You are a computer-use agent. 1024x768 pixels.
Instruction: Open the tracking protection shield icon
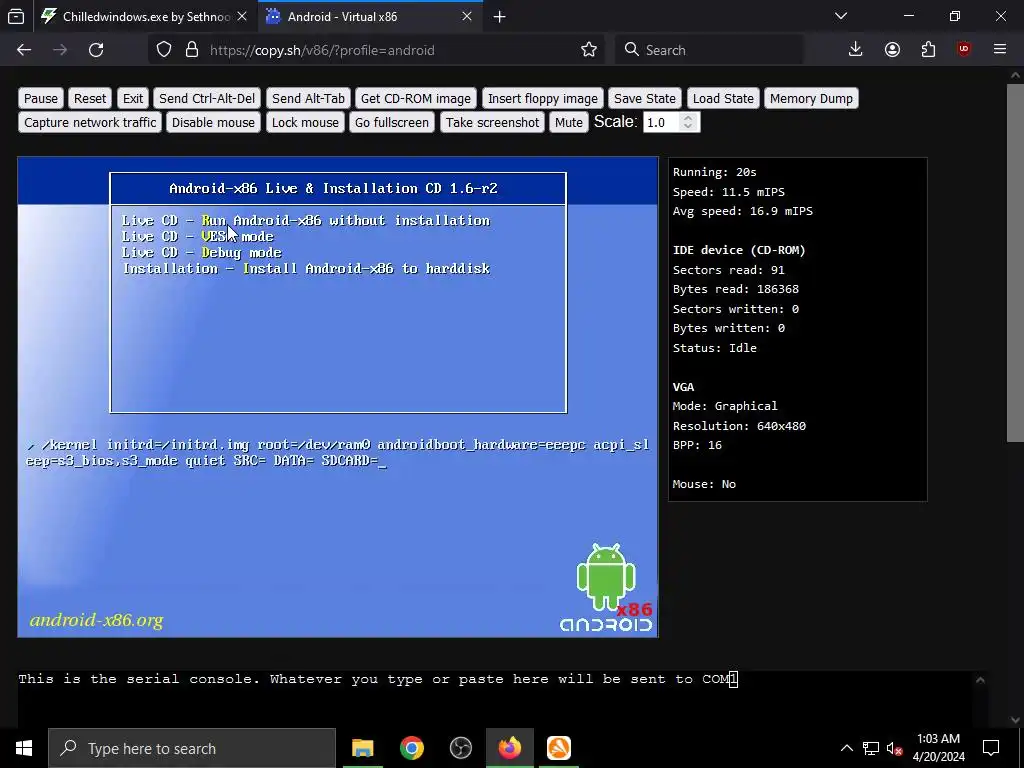(164, 50)
